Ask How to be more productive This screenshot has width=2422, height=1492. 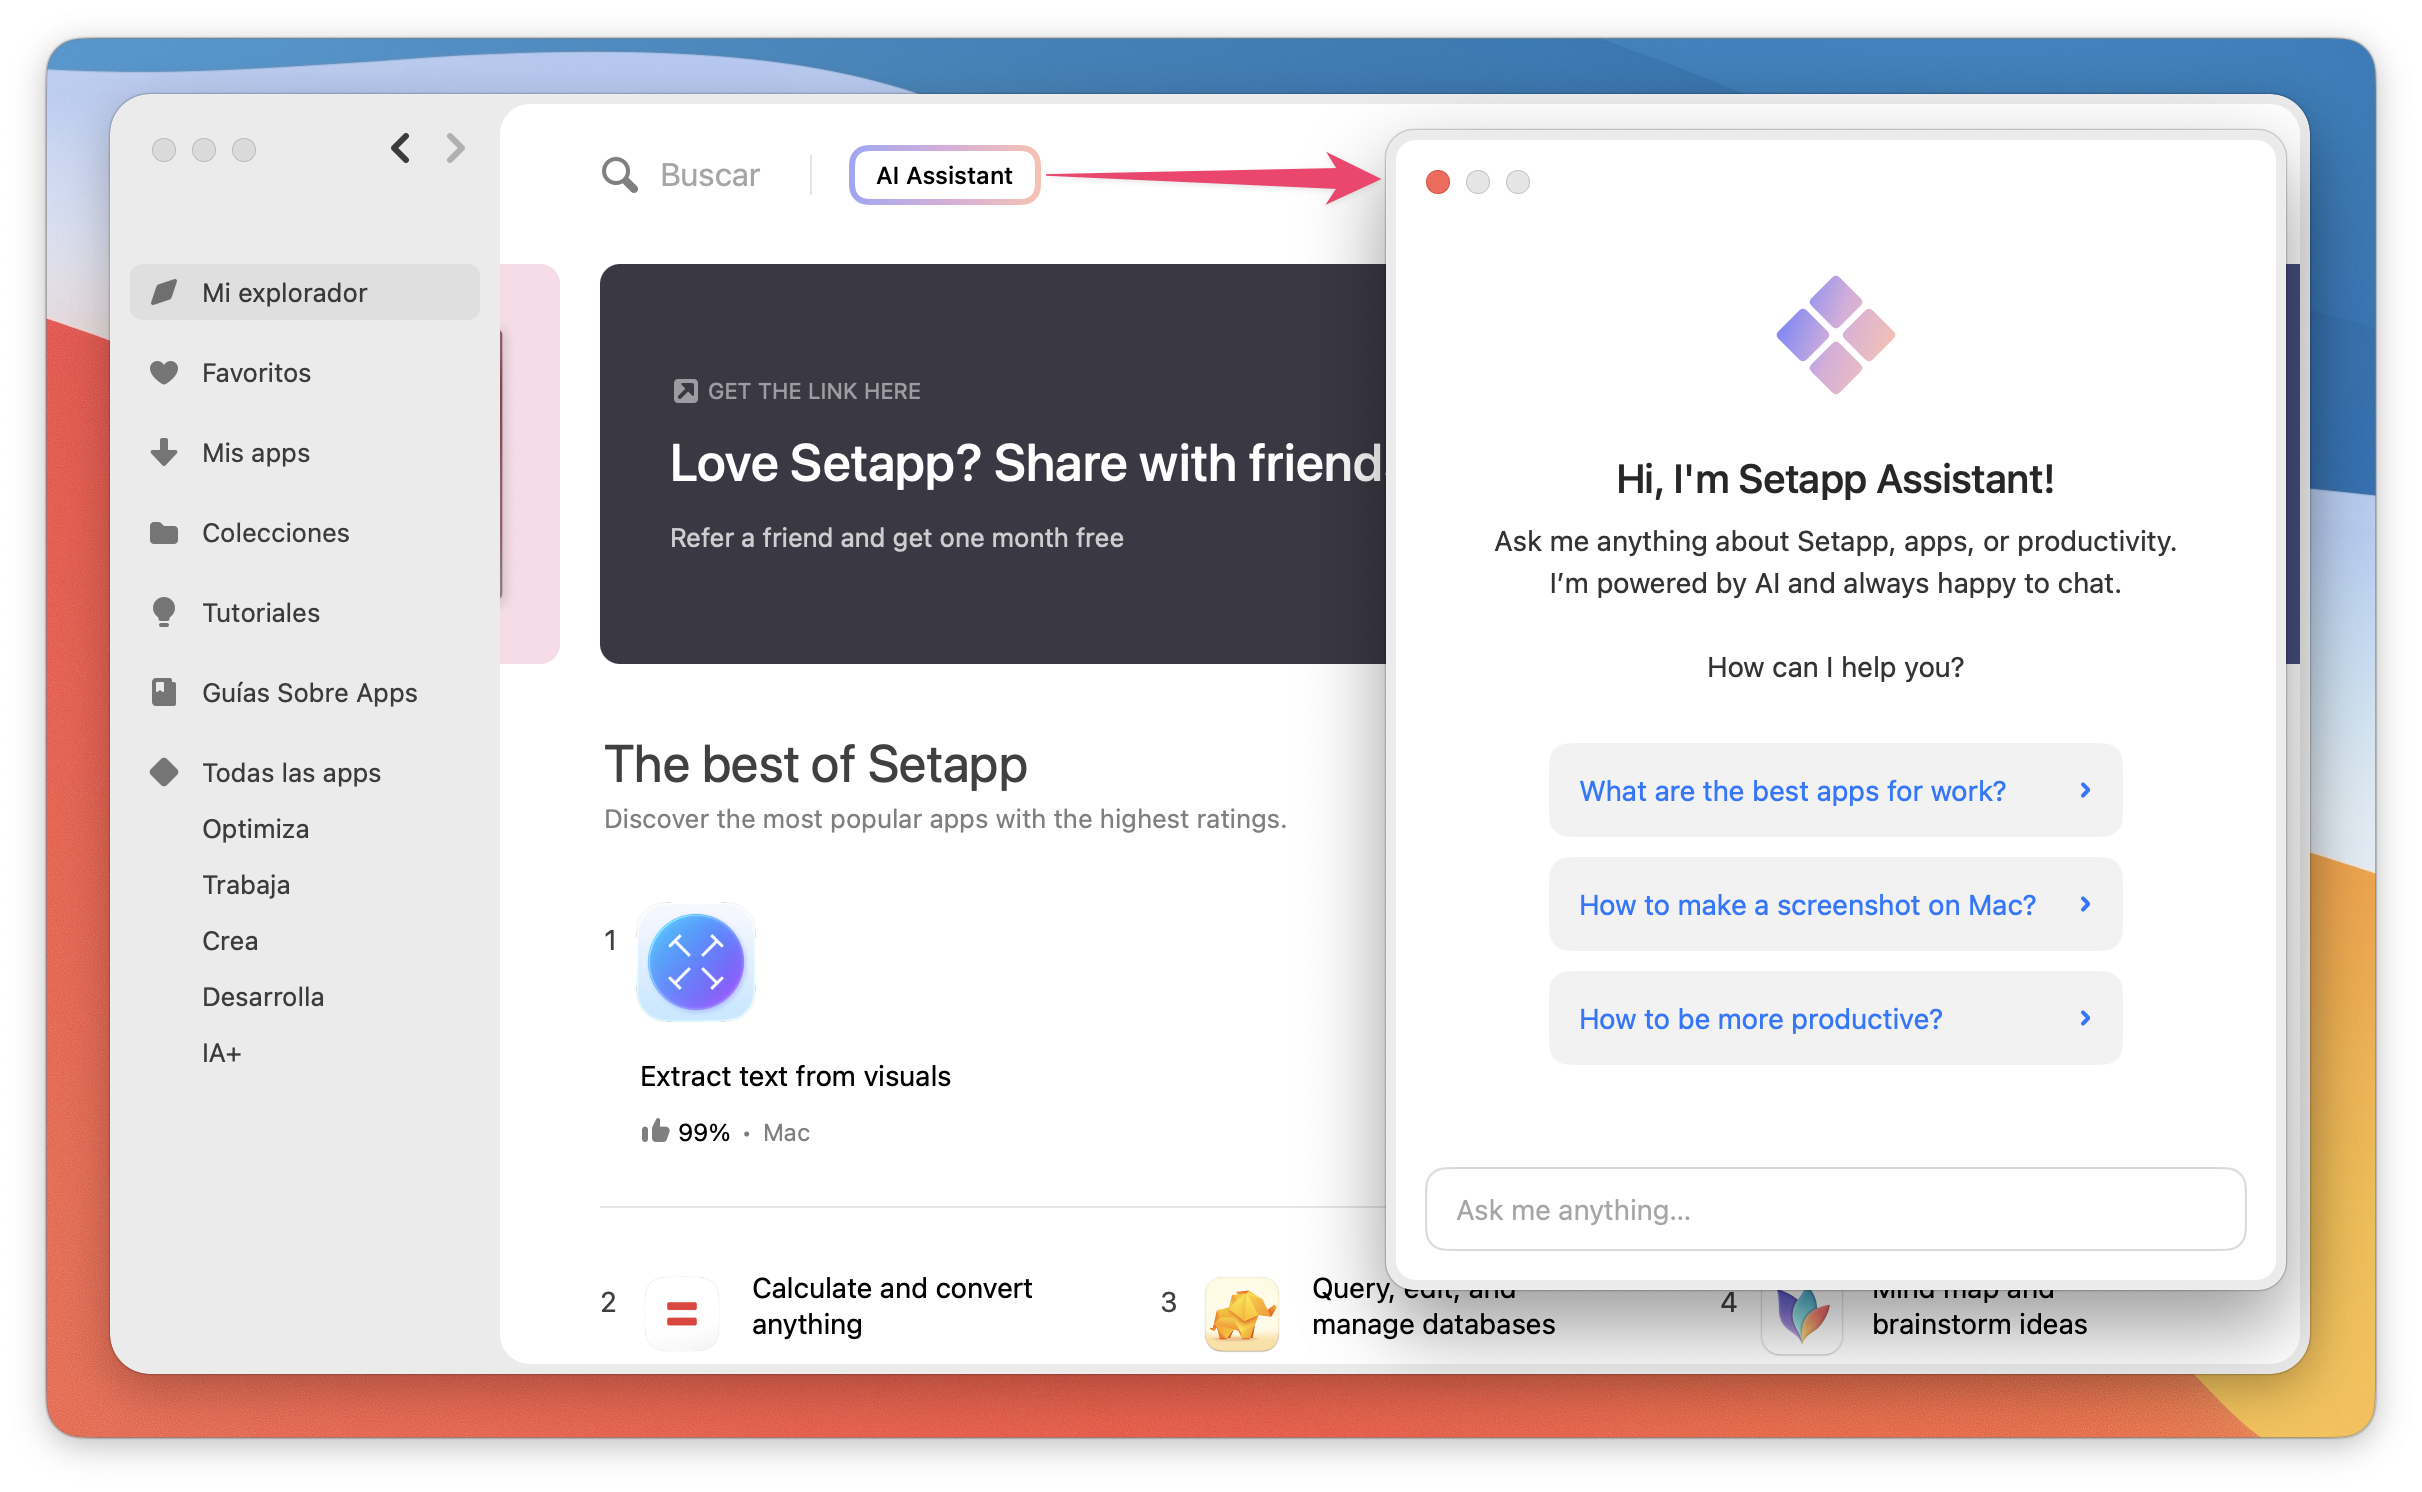click(x=1835, y=1018)
